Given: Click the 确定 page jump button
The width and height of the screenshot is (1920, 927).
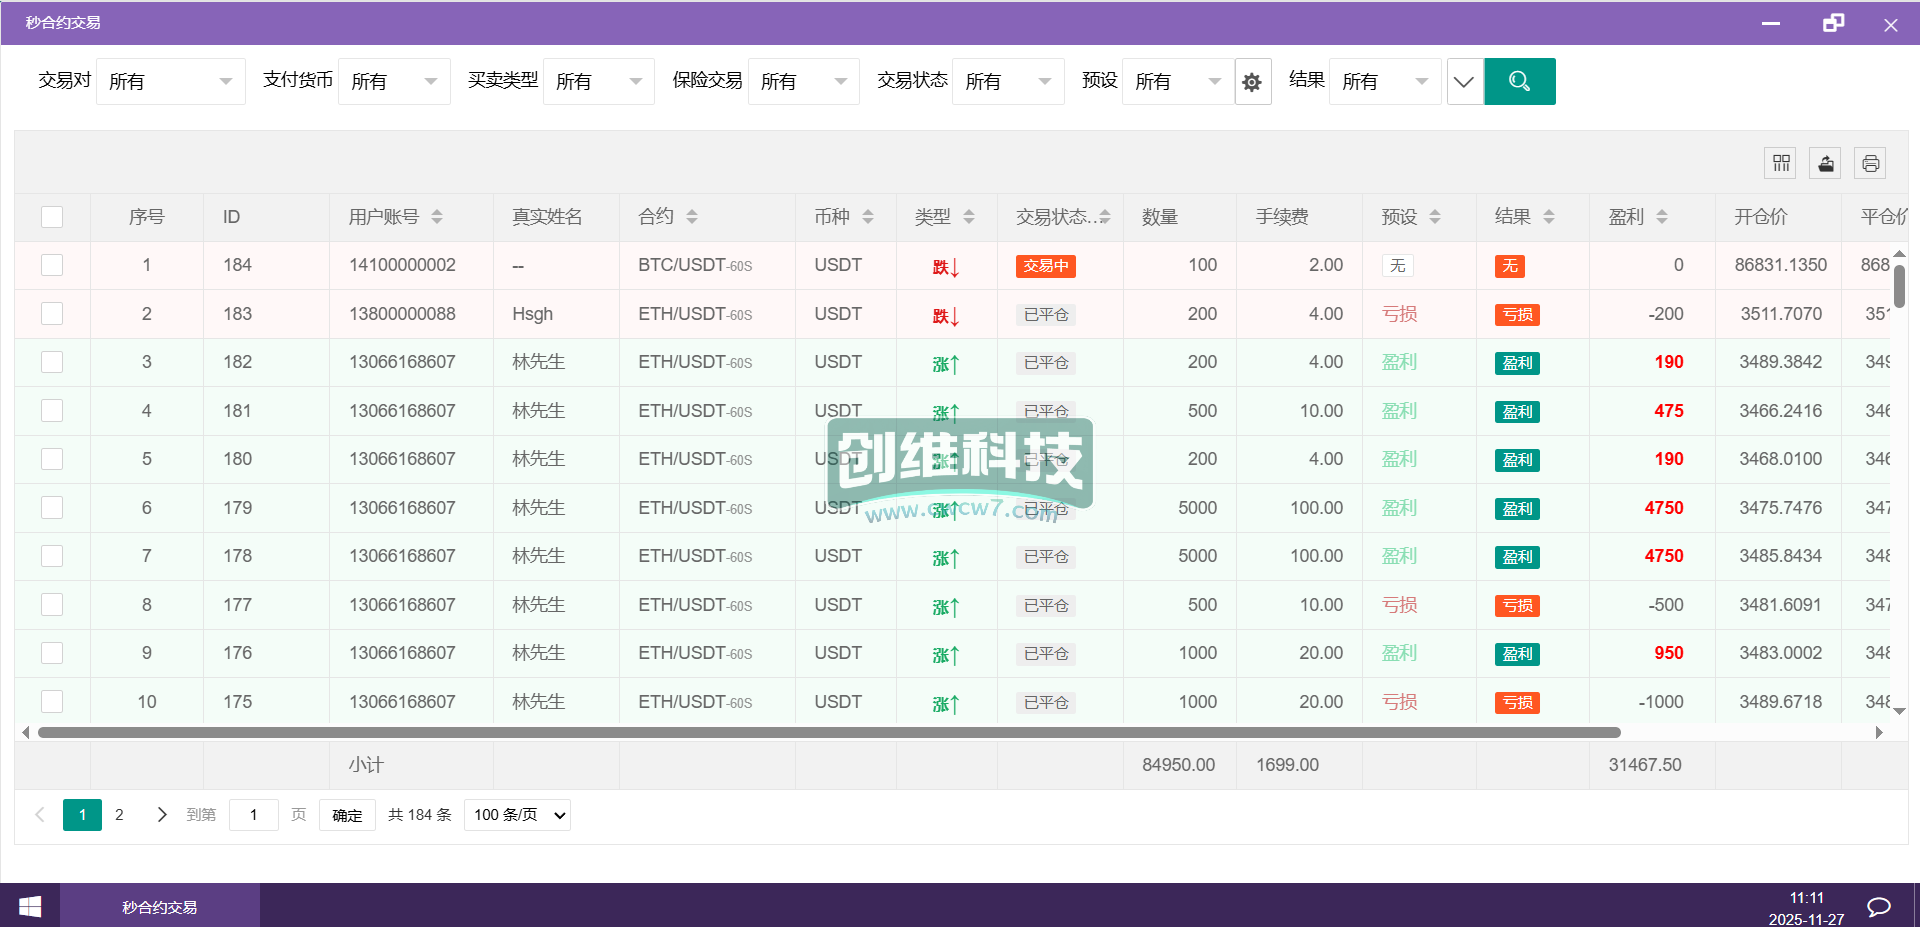Looking at the screenshot, I should pyautogui.click(x=347, y=815).
